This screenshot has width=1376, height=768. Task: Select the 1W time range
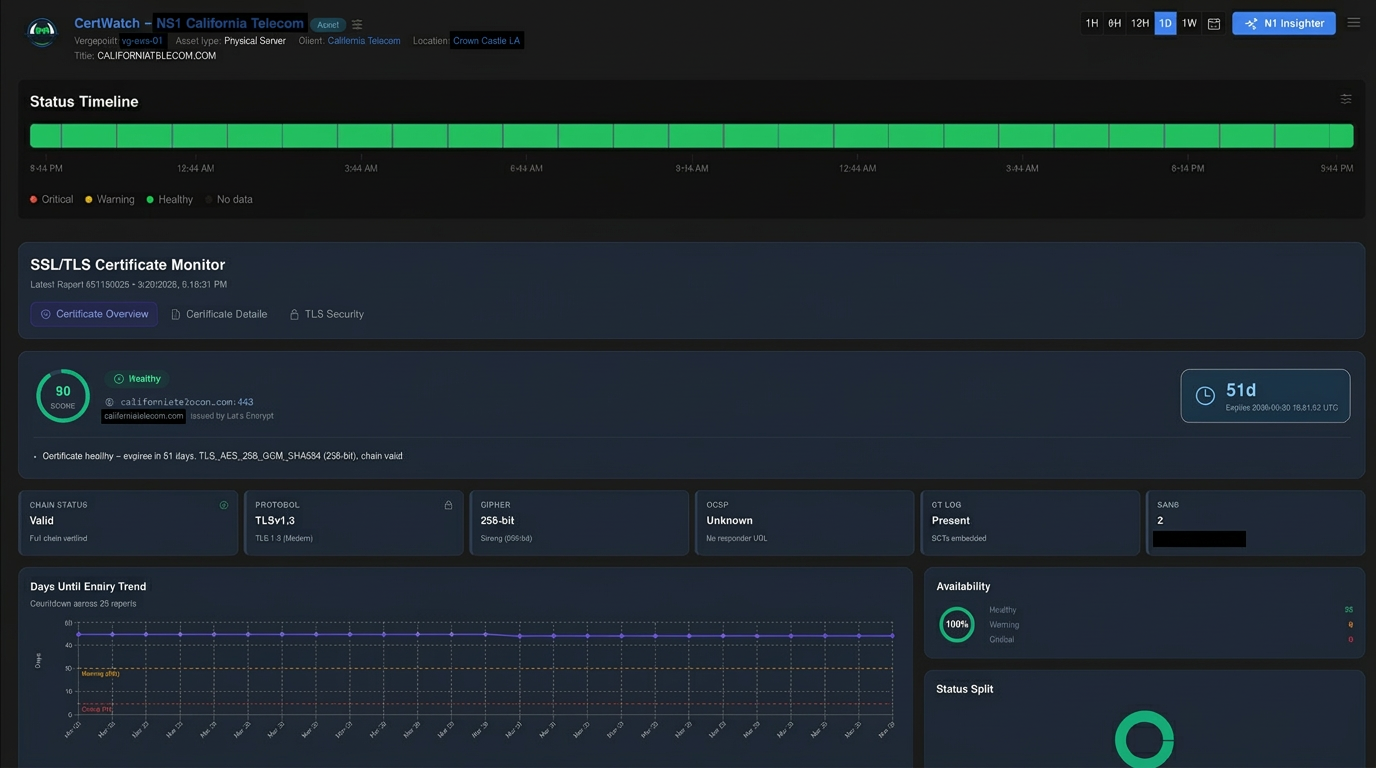pyautogui.click(x=1189, y=22)
